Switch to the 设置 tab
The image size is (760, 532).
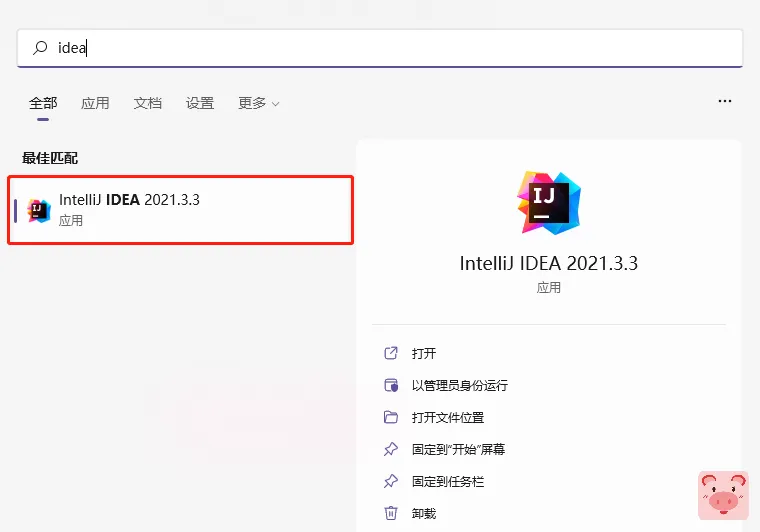(x=200, y=103)
